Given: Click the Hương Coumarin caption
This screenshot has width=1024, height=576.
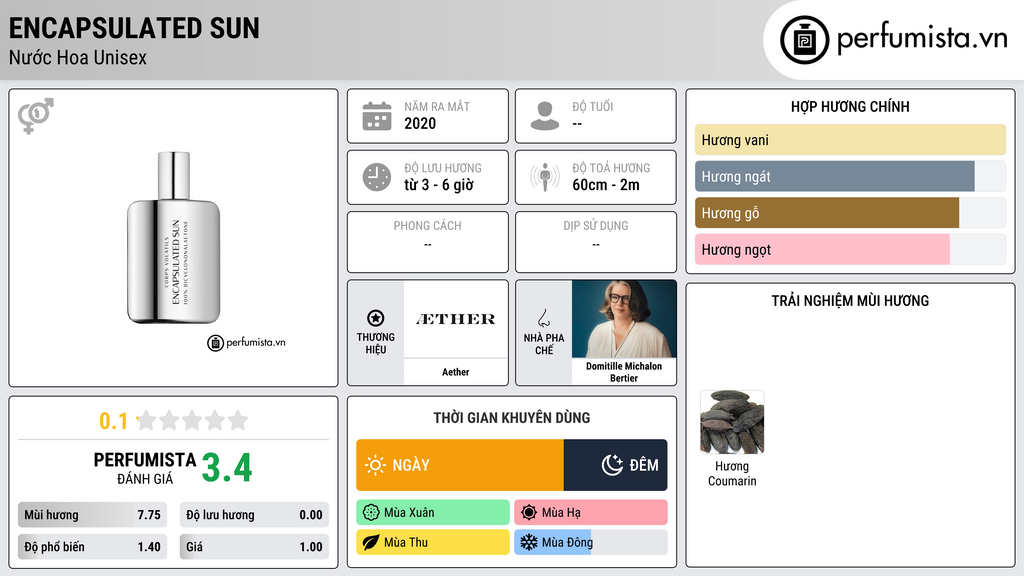Looking at the screenshot, I should click(x=732, y=473).
